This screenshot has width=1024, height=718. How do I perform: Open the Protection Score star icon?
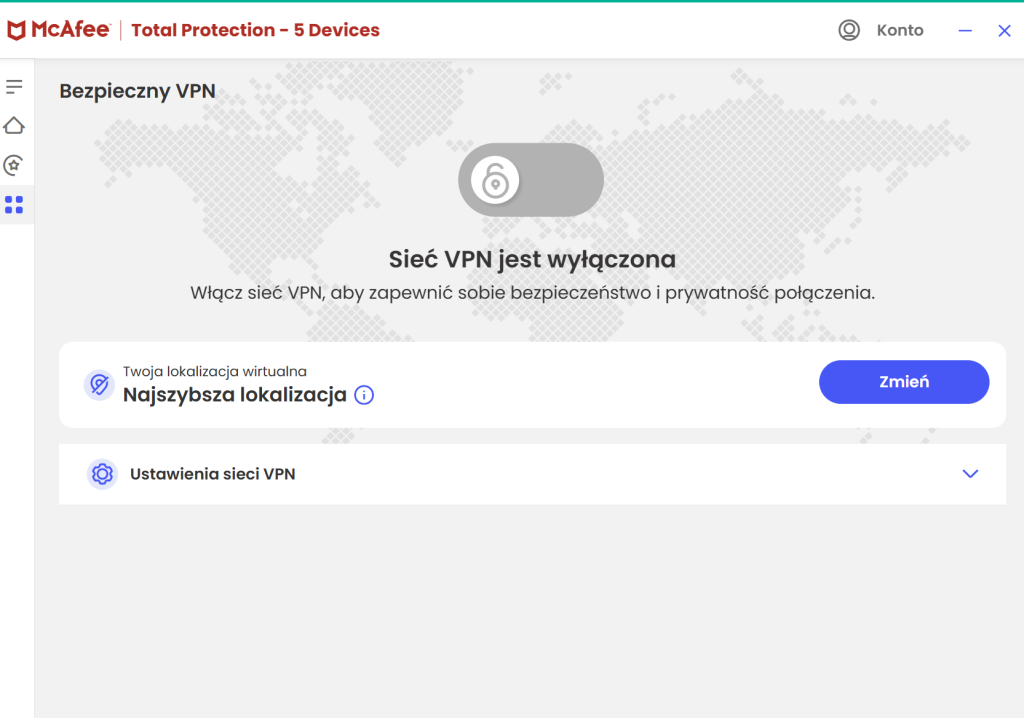pyautogui.click(x=15, y=164)
